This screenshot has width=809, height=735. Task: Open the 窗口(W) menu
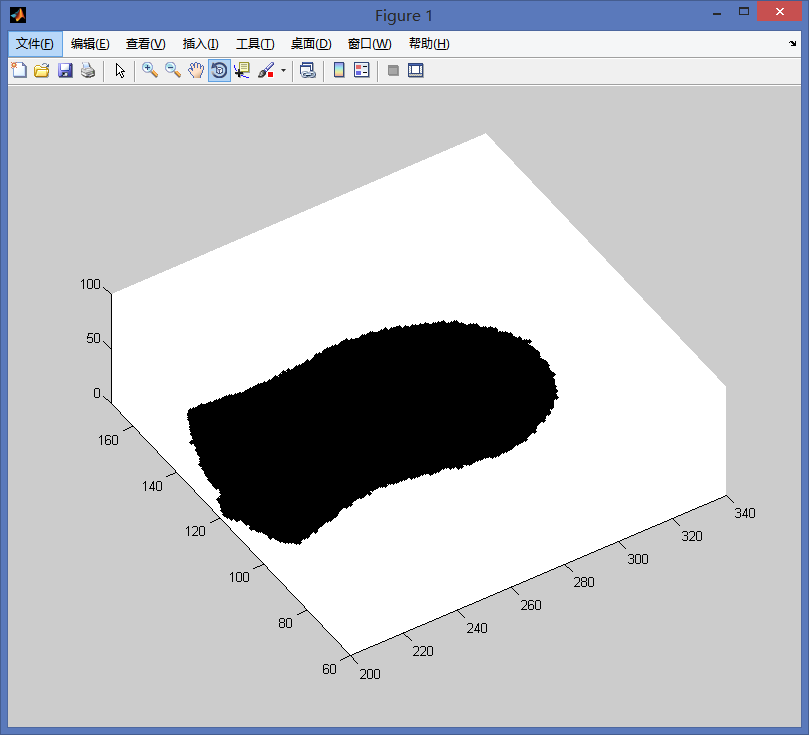(x=369, y=44)
